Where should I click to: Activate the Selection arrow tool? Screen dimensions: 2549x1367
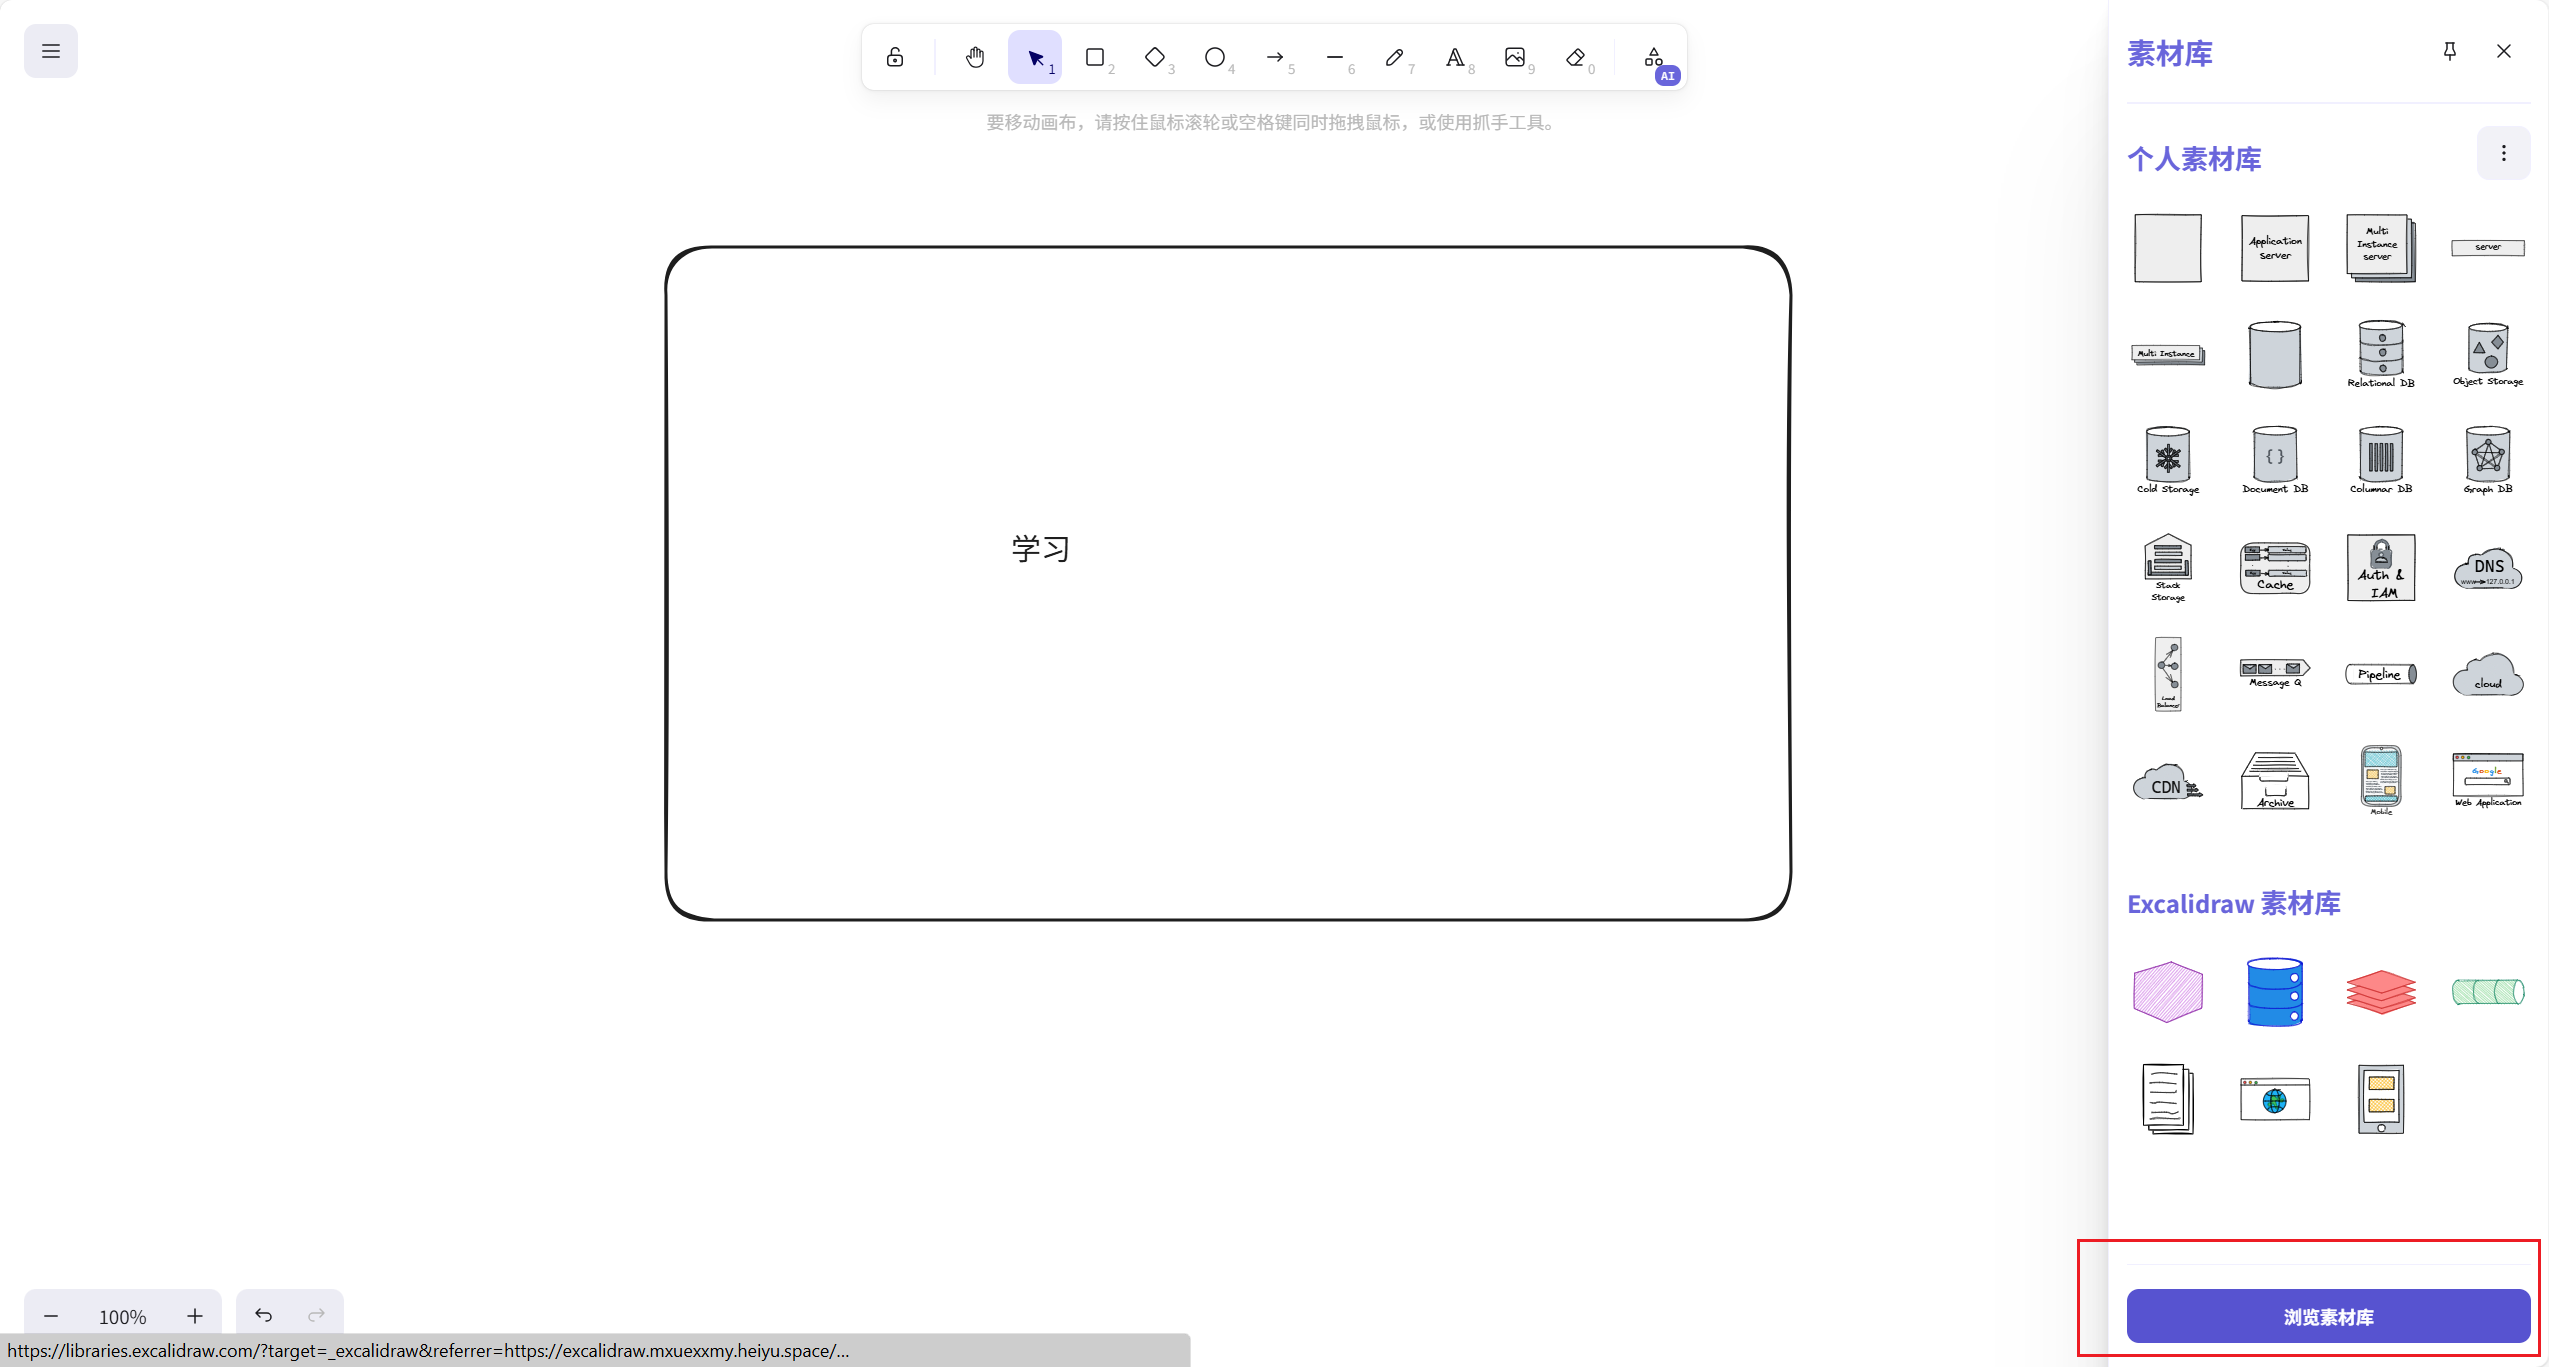coord(1035,57)
